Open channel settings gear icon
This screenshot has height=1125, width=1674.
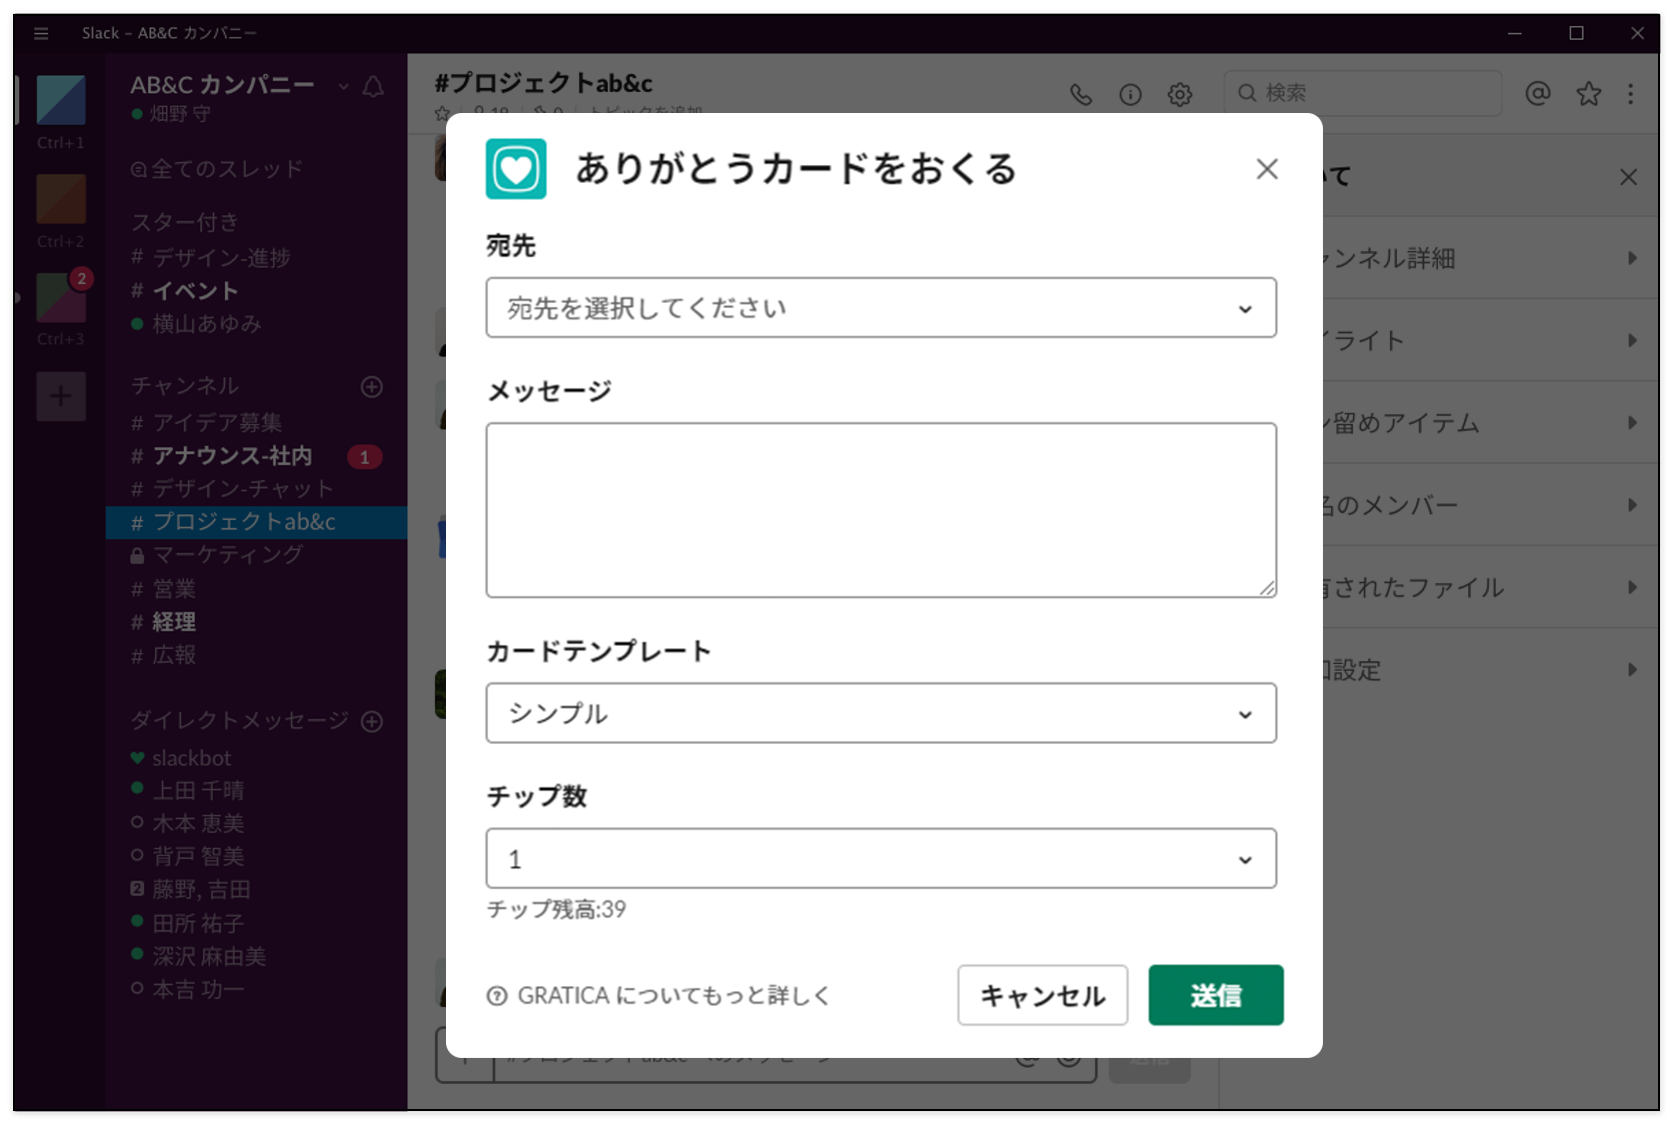coord(1180,94)
